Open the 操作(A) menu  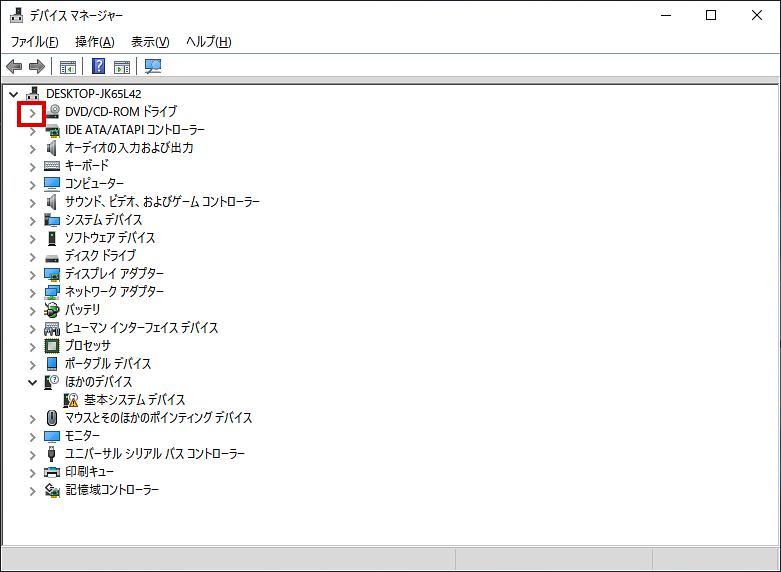tap(95, 42)
